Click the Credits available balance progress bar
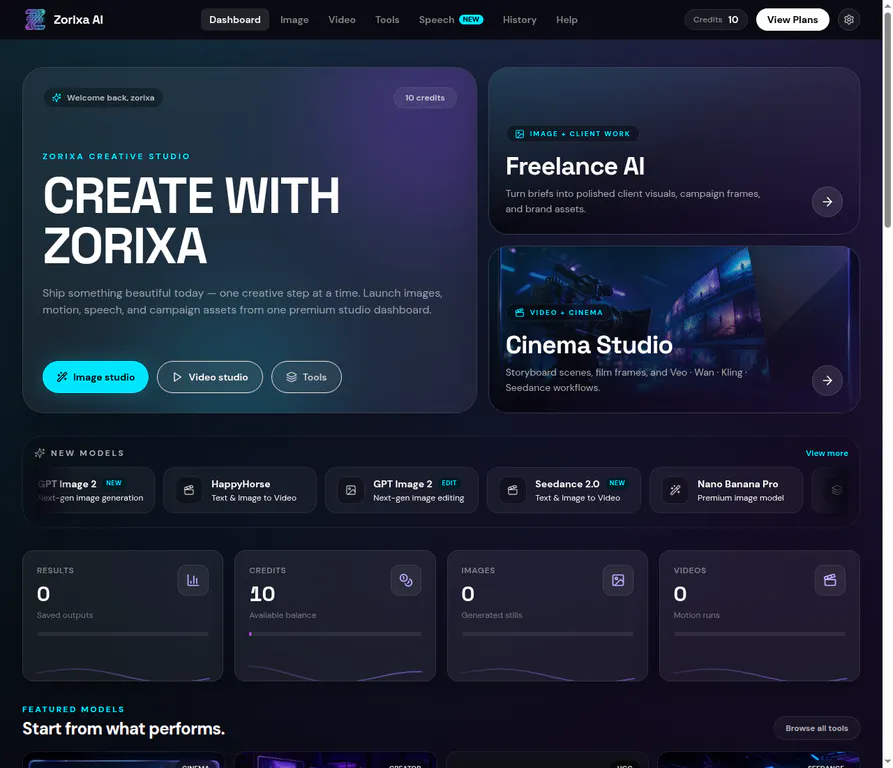Image resolution: width=893 pixels, height=768 pixels. (x=335, y=634)
